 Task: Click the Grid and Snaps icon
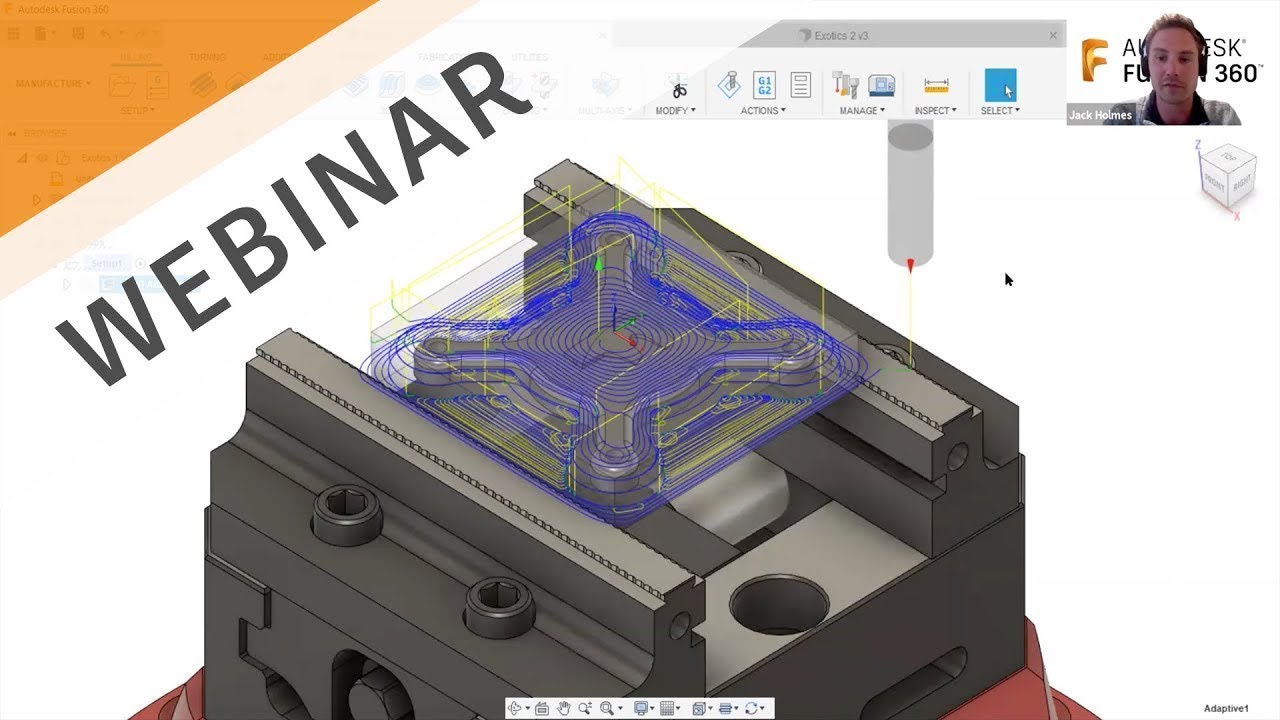click(668, 708)
